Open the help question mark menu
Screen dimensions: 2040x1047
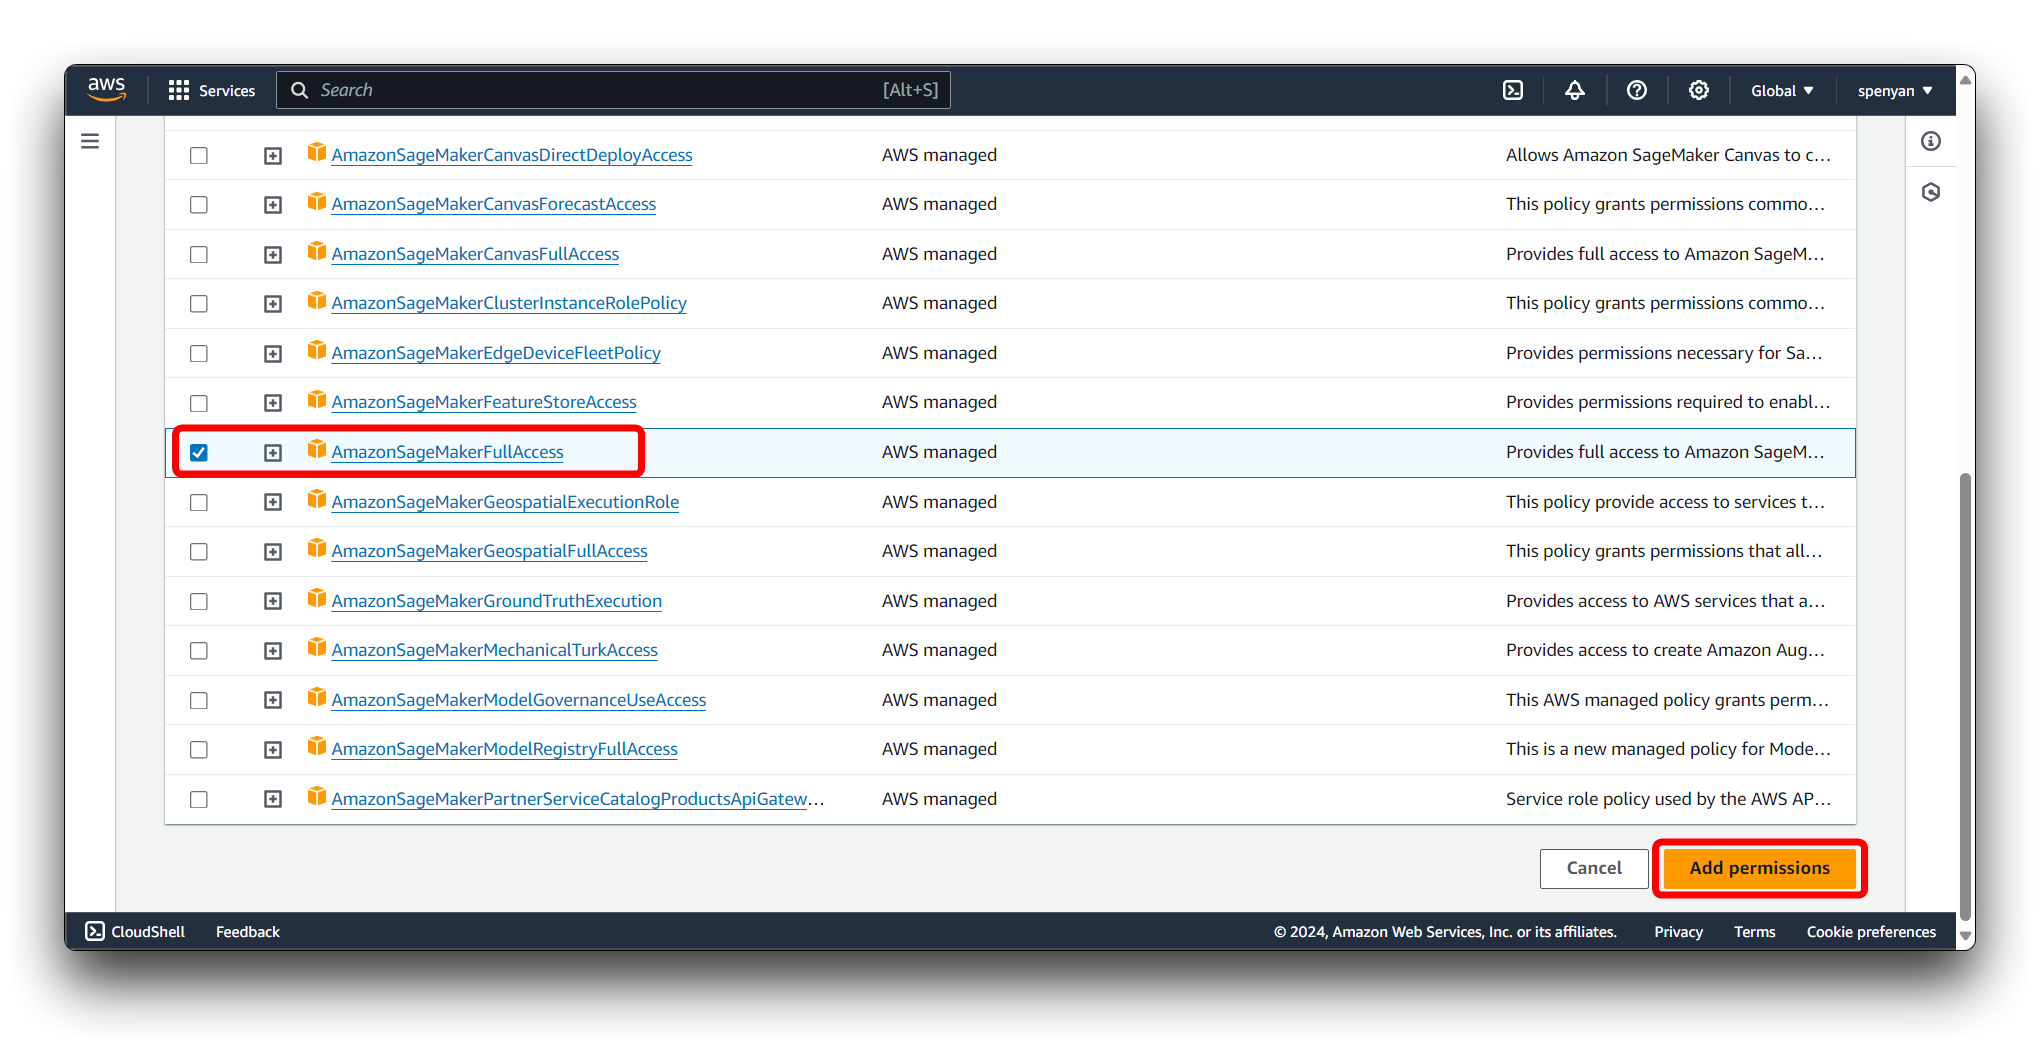click(x=1637, y=90)
